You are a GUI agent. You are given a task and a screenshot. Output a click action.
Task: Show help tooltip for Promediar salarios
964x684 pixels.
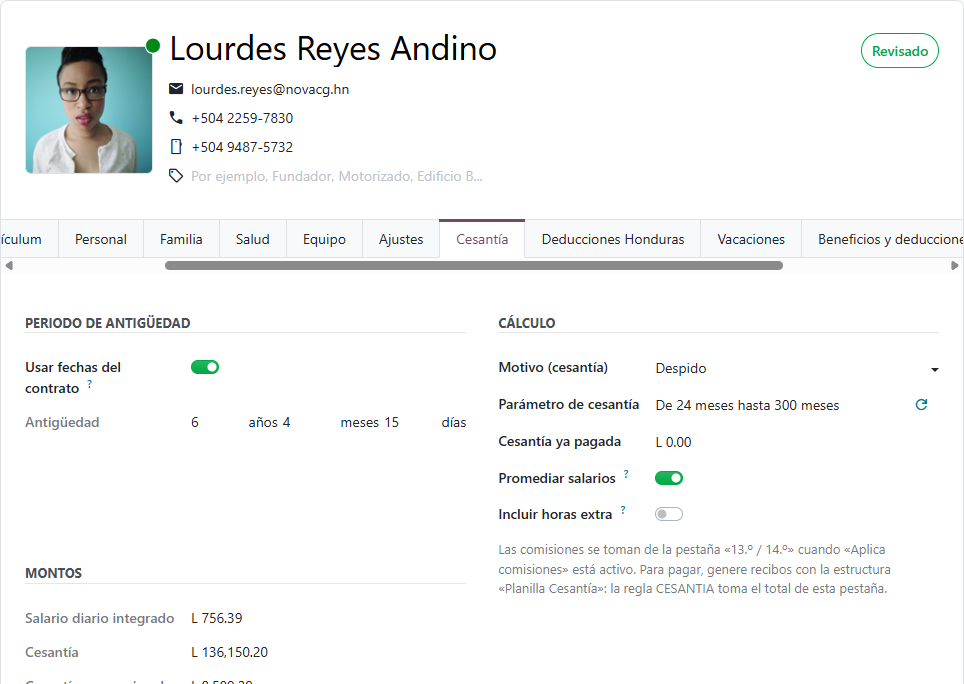click(x=626, y=473)
